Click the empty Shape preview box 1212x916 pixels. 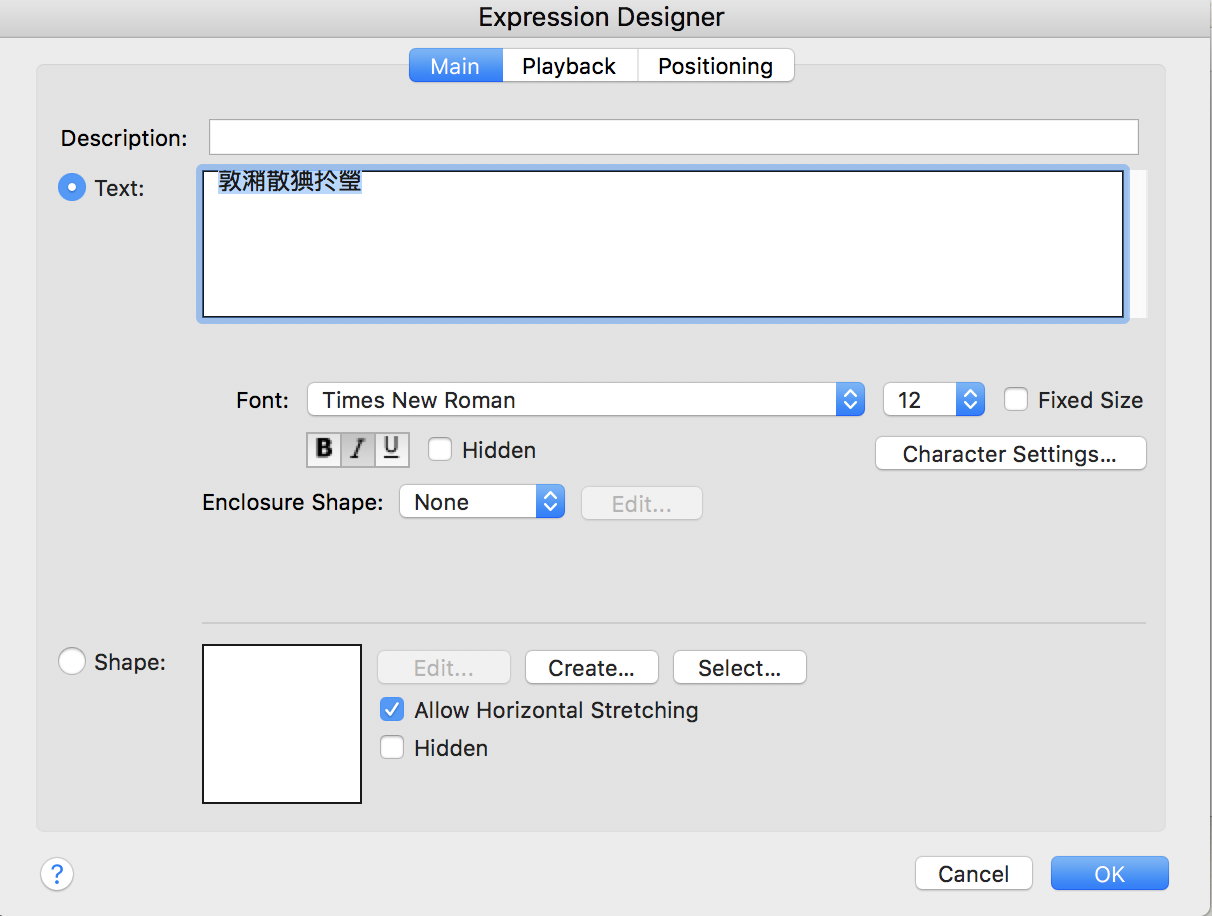coord(282,724)
